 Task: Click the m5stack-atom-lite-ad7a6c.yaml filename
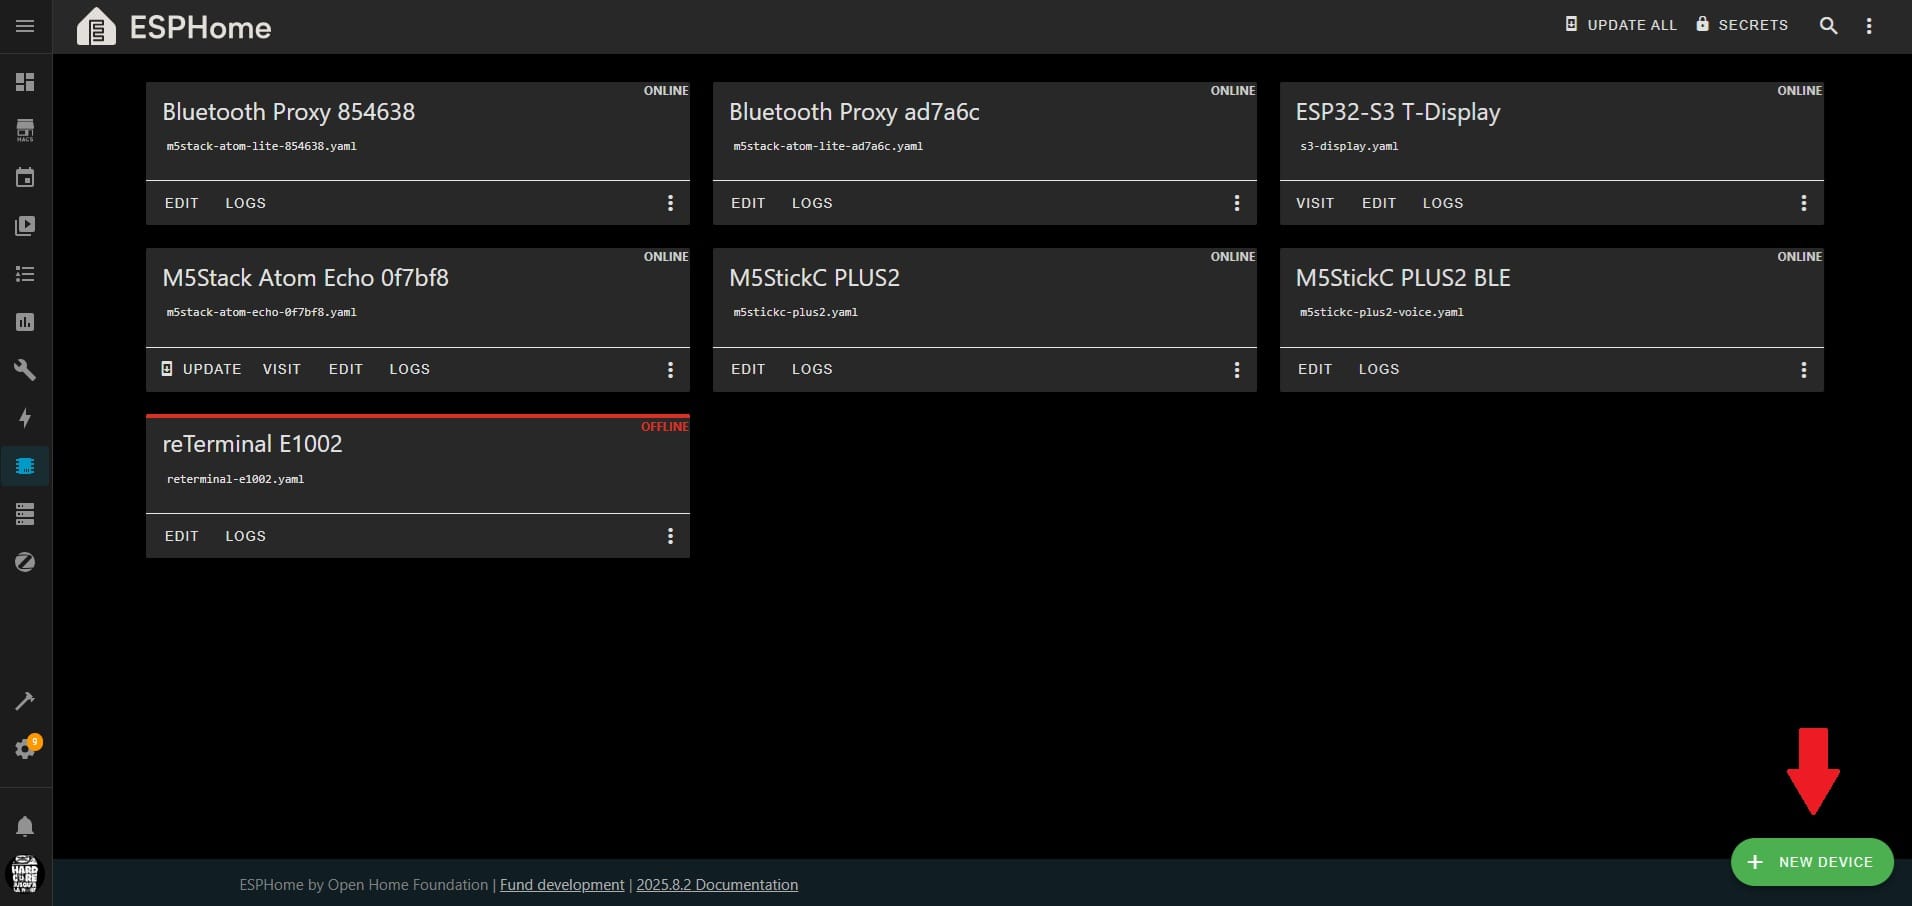click(x=828, y=146)
